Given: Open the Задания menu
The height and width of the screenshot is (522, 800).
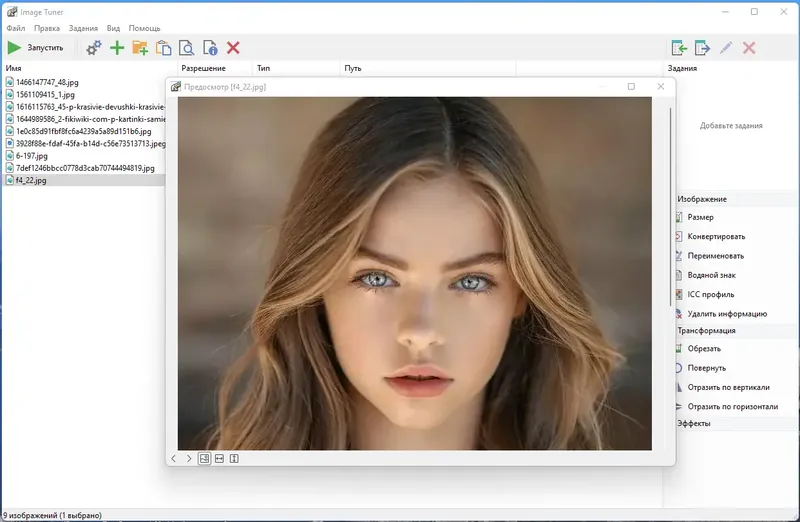Looking at the screenshot, I should [x=83, y=28].
